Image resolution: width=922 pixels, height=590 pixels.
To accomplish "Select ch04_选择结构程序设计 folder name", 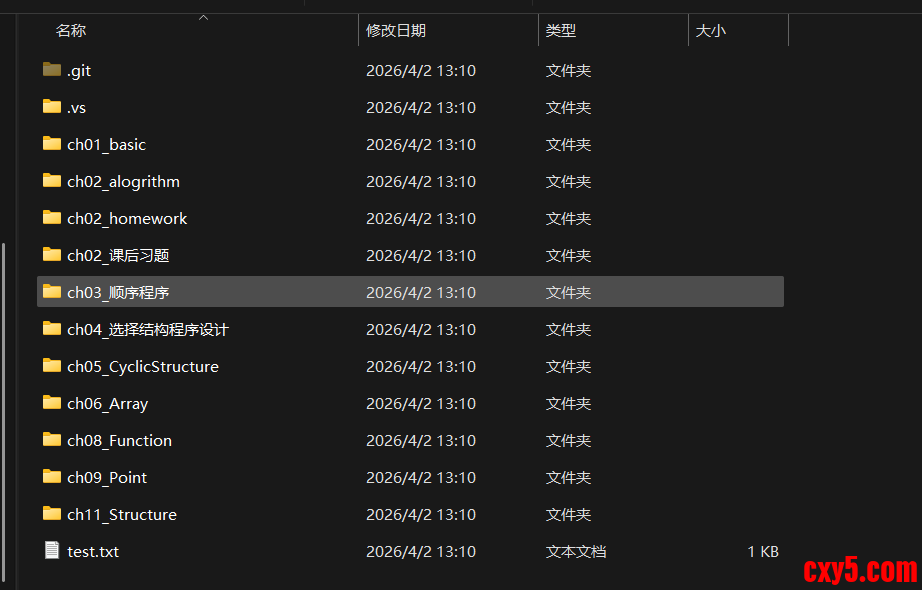I will coord(148,329).
